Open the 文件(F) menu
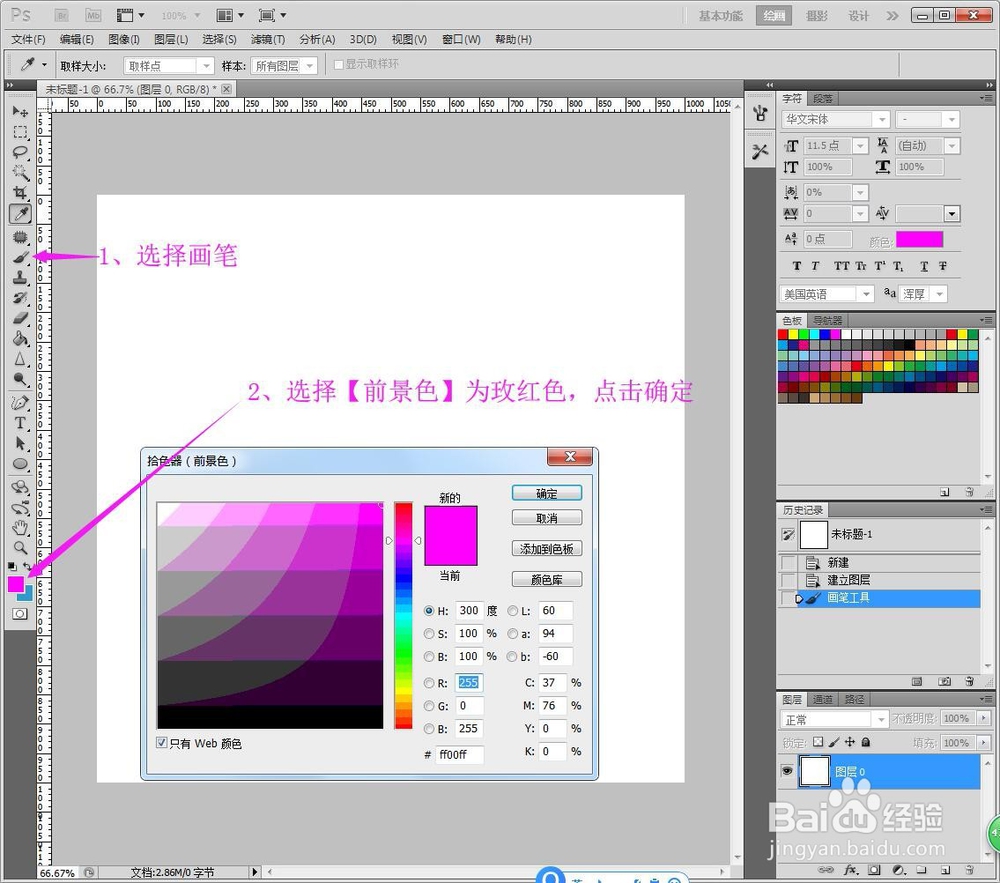The image size is (1000, 883). pos(29,40)
